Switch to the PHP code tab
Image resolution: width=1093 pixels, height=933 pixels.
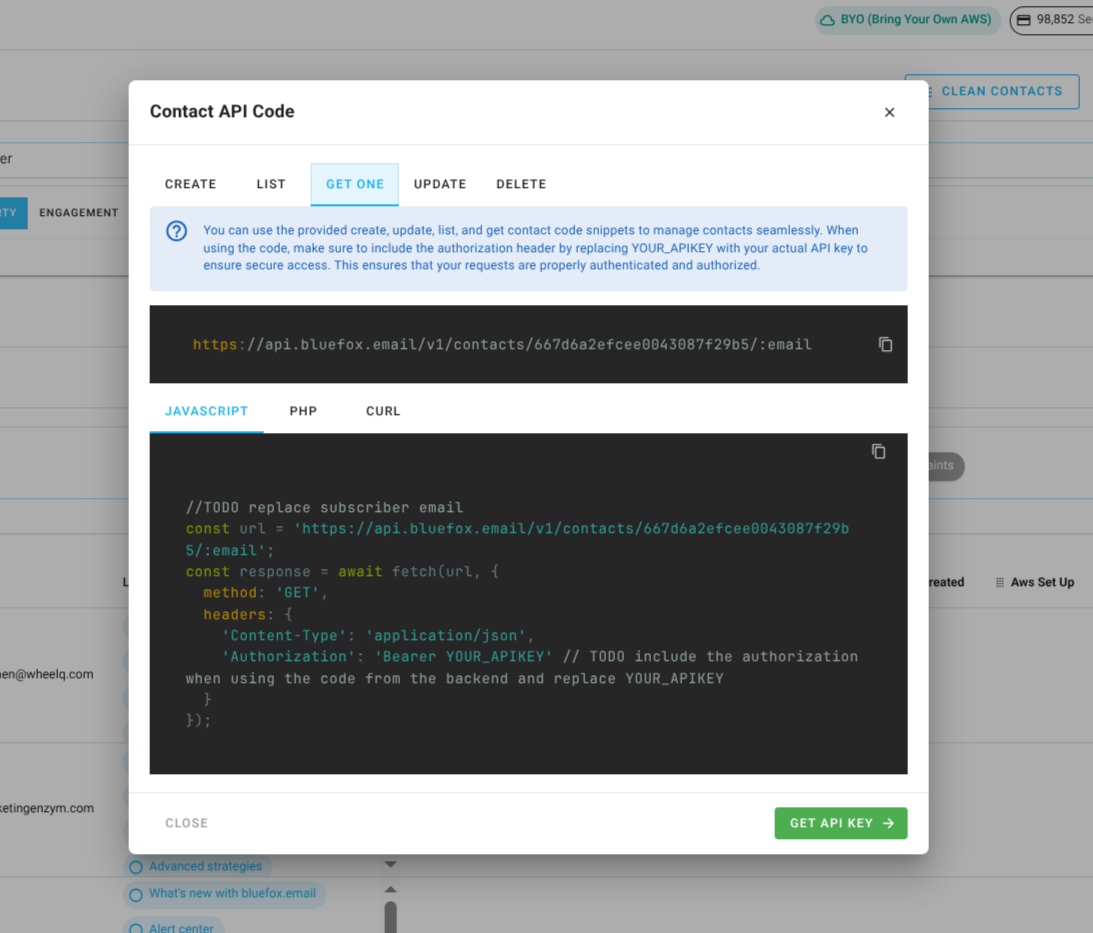tap(303, 411)
